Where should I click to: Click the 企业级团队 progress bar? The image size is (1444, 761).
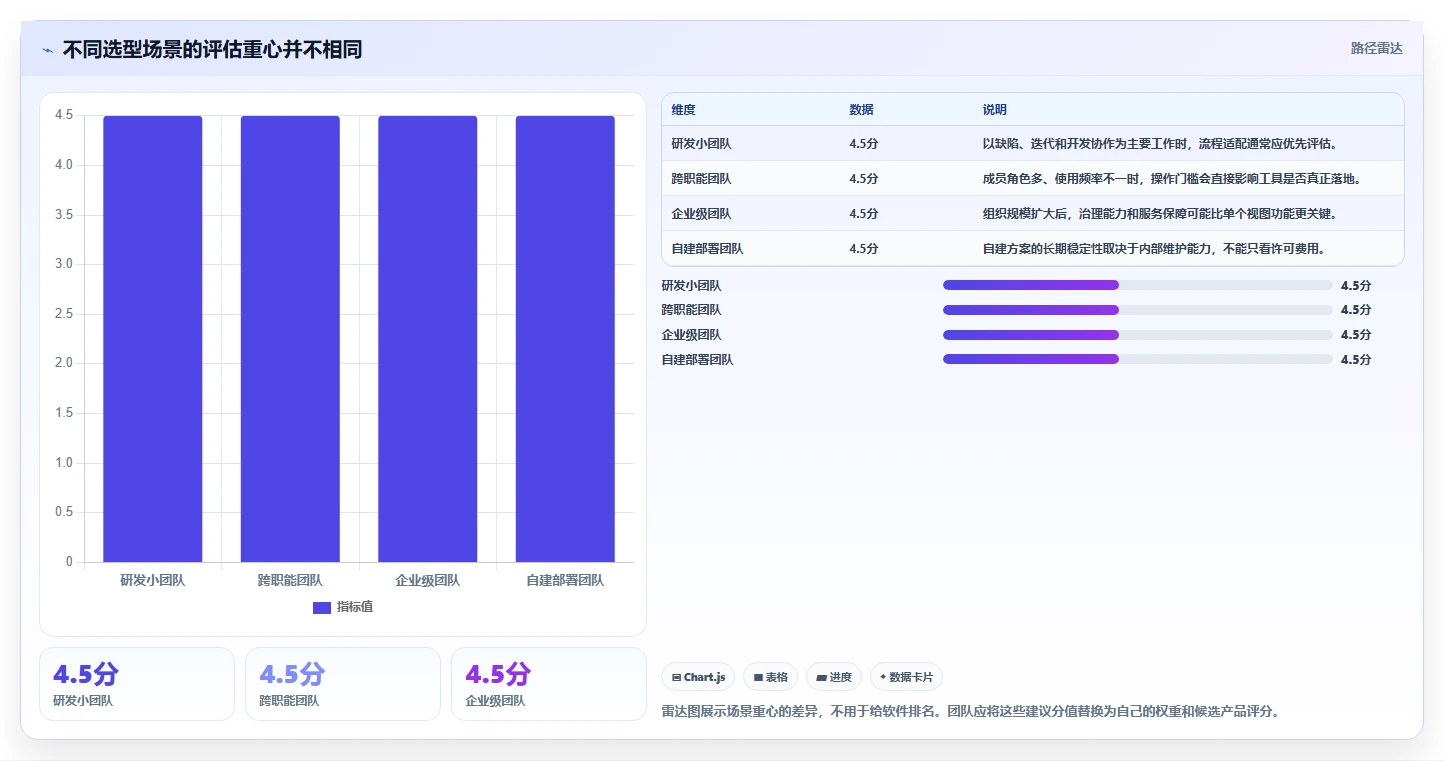[x=1138, y=335]
